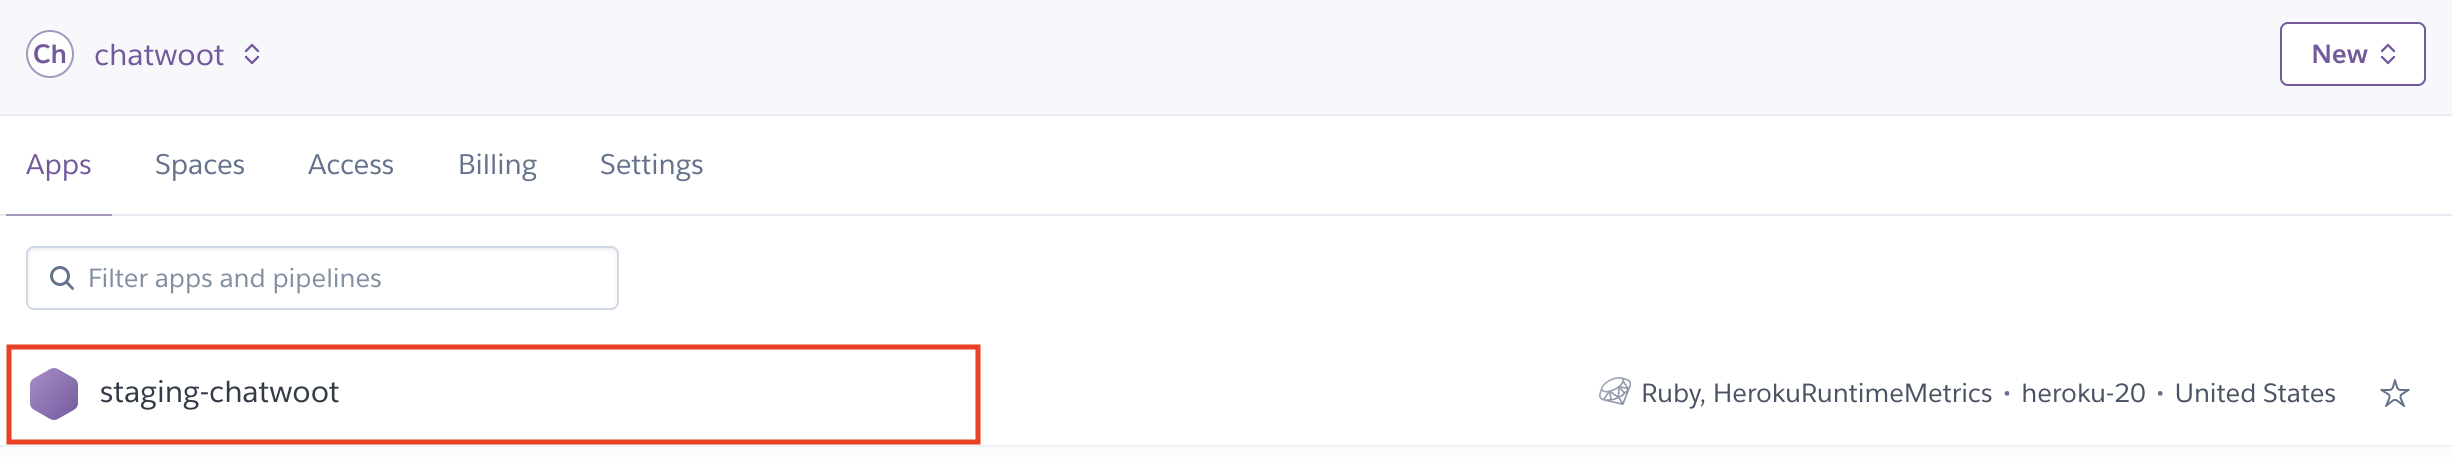The image size is (2452, 457).
Task: Click the New button label
Action: pos(2338,54)
